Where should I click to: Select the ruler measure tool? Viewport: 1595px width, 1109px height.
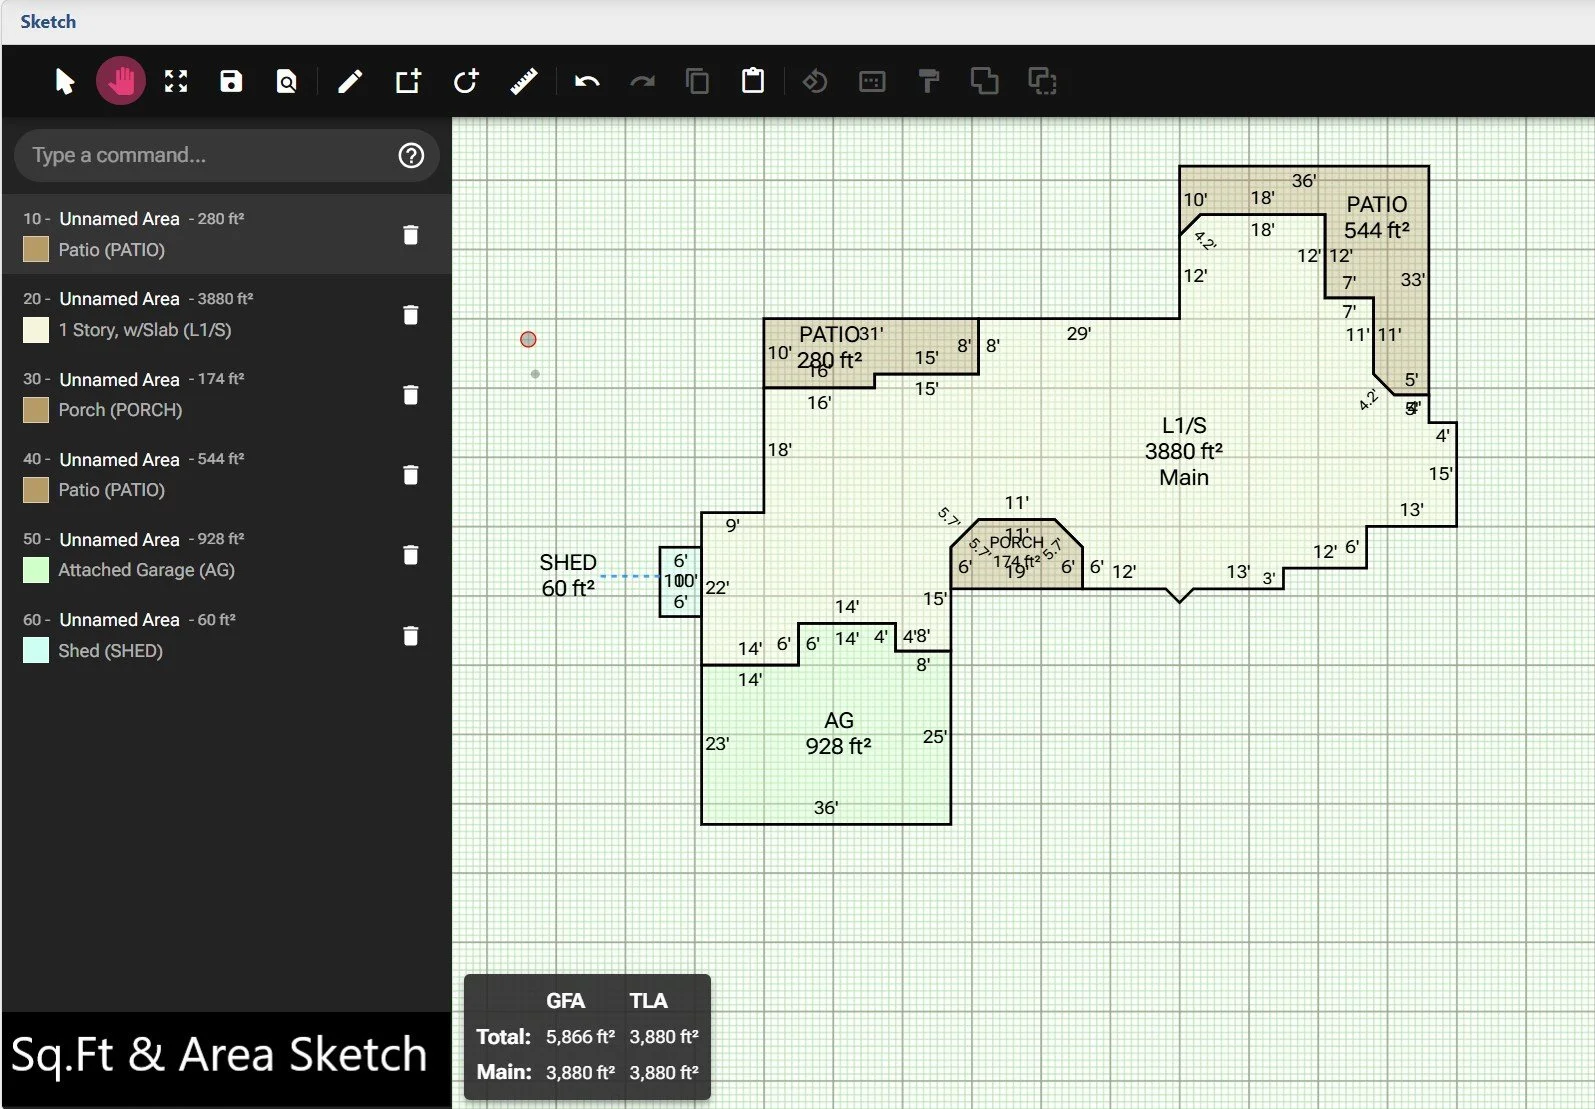click(524, 81)
